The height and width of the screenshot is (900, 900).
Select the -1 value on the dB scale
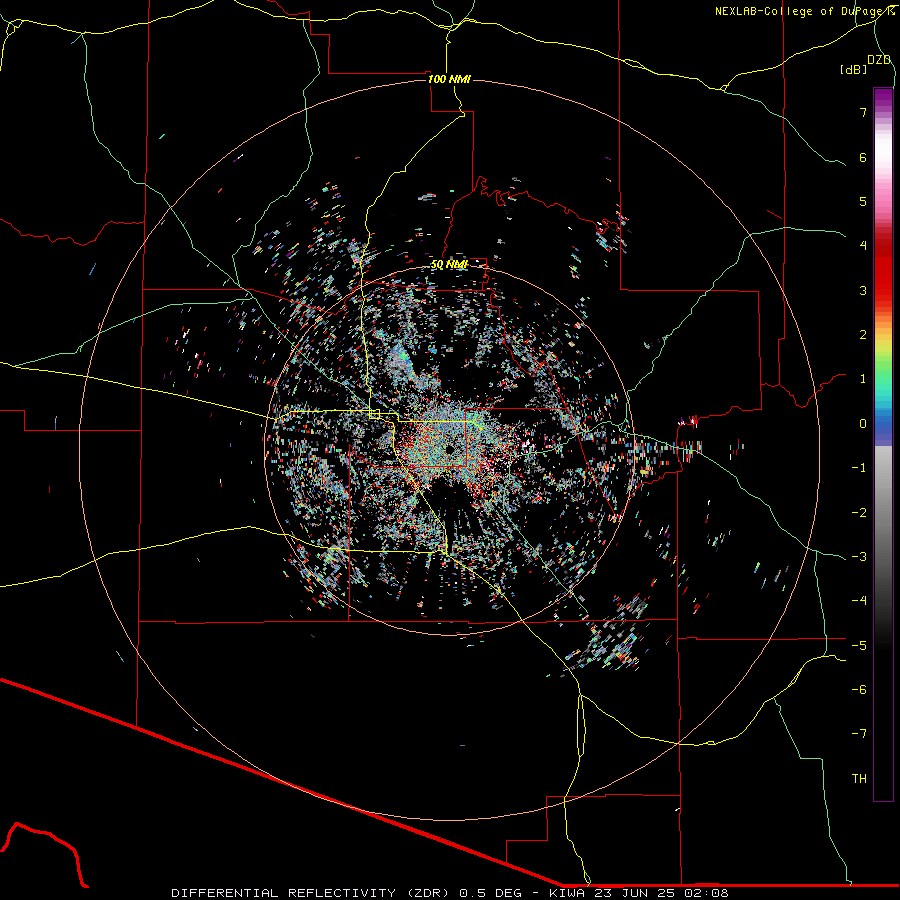click(x=859, y=468)
